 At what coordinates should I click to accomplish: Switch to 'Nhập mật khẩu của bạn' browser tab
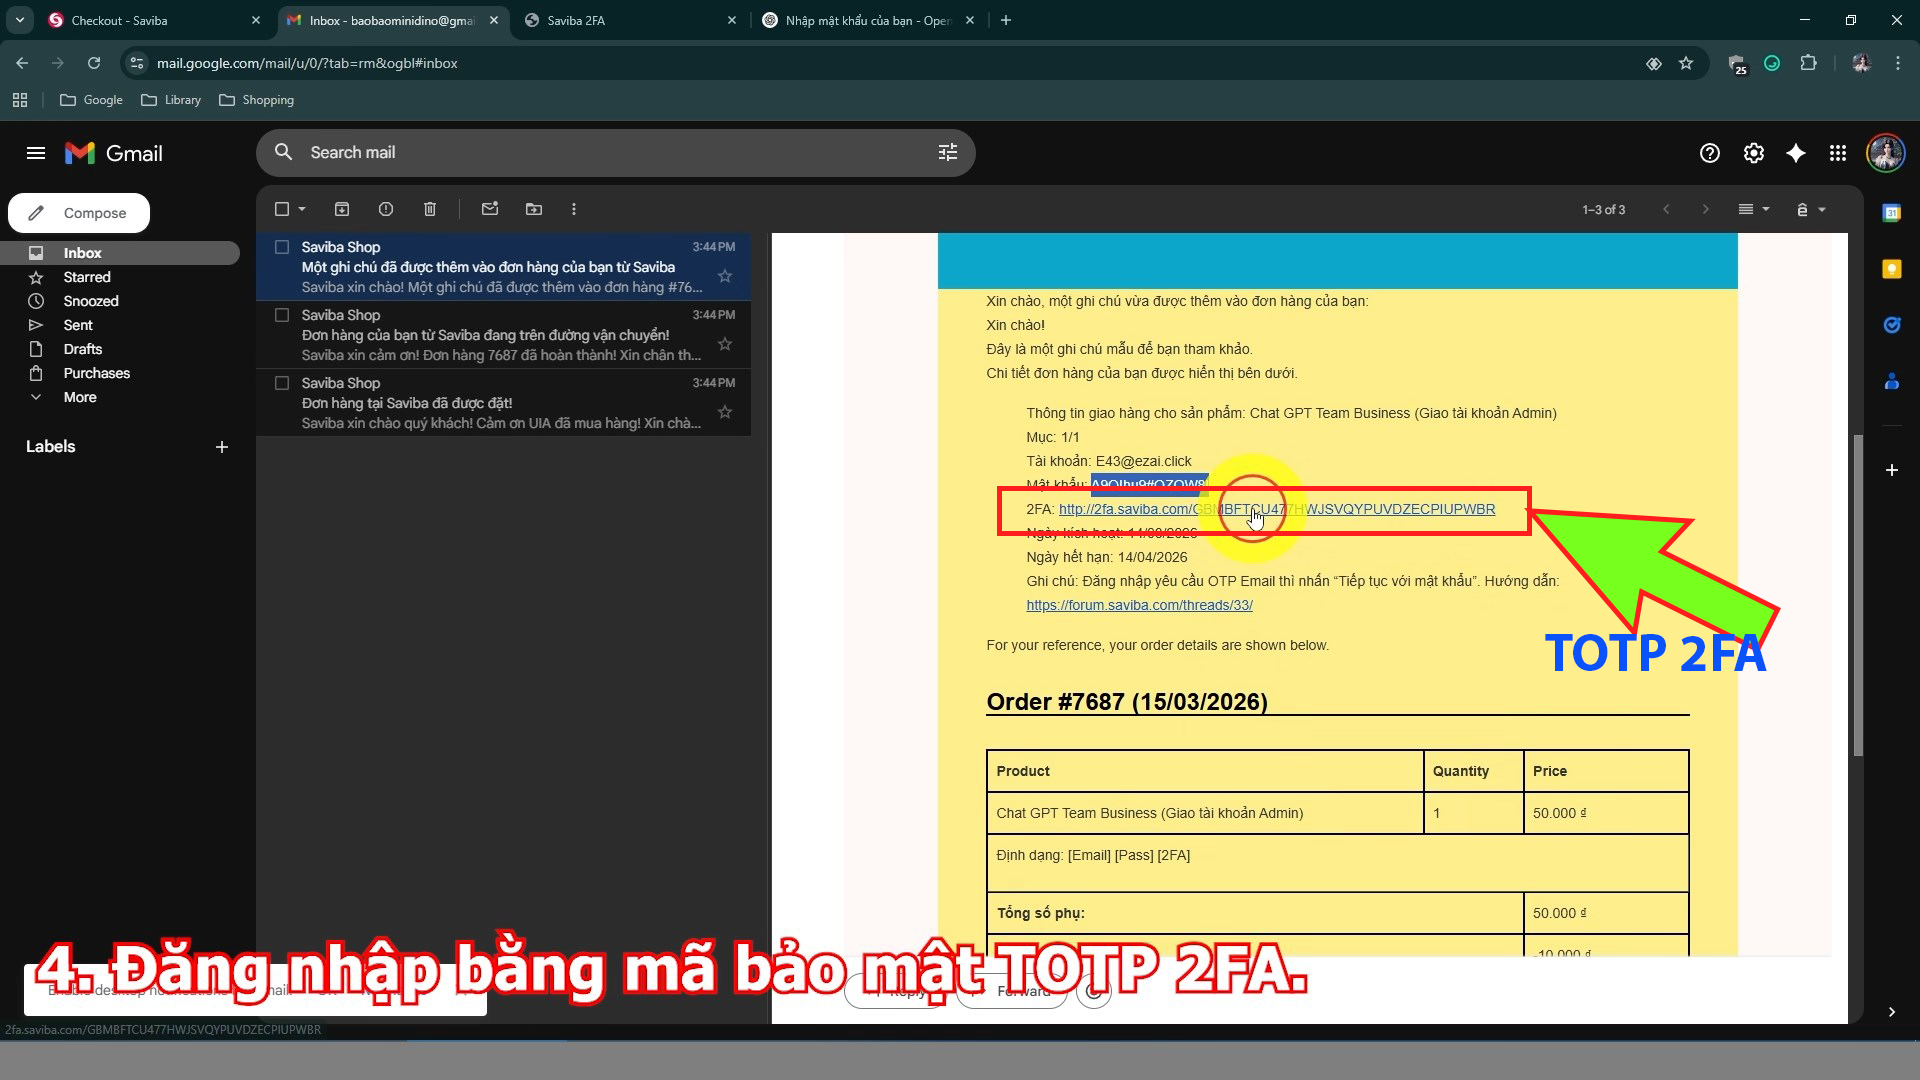[868, 20]
